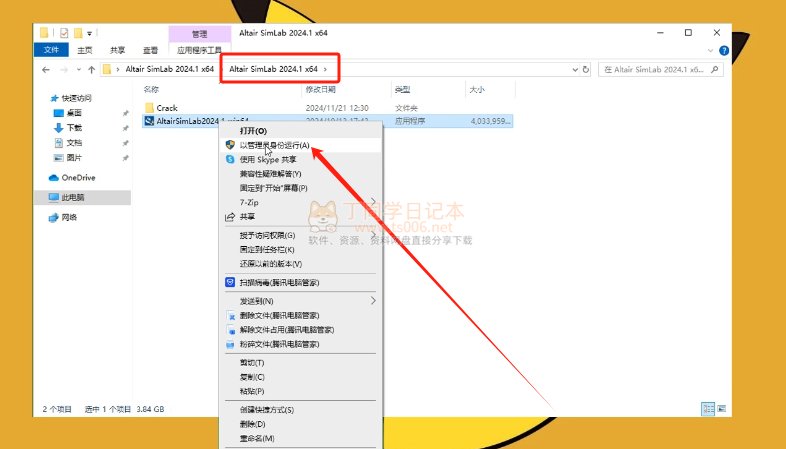Open the recent locations dropdown arrow
786x449 pixels.
79,70
